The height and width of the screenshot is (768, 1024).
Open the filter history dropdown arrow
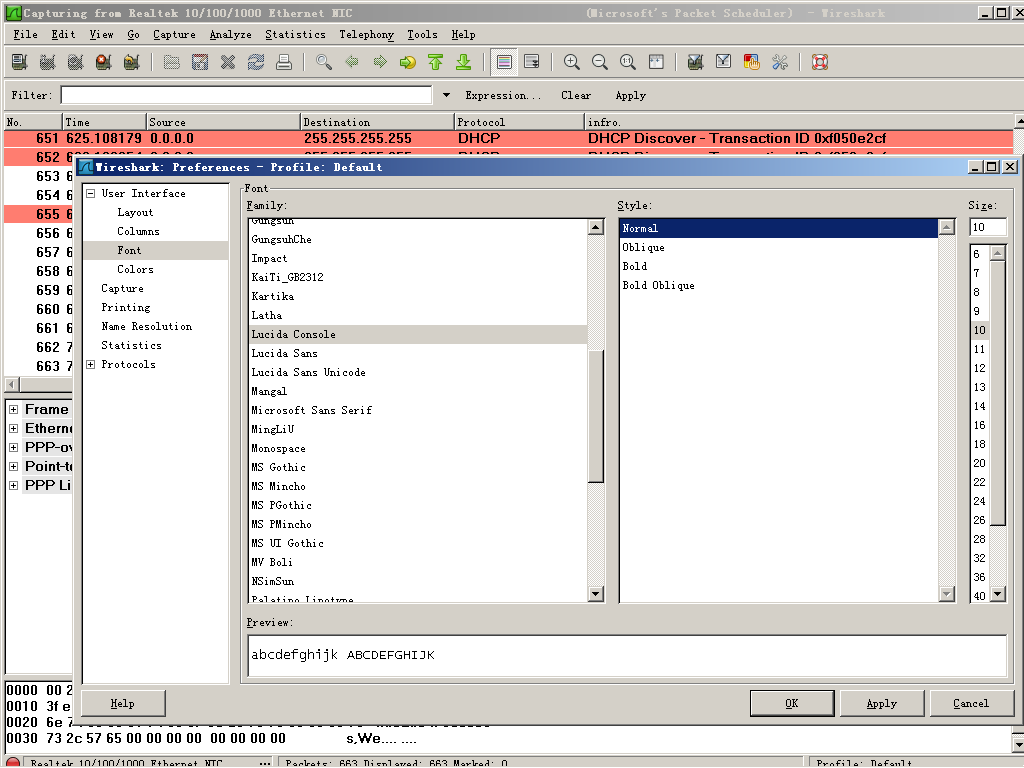[x=446, y=95]
